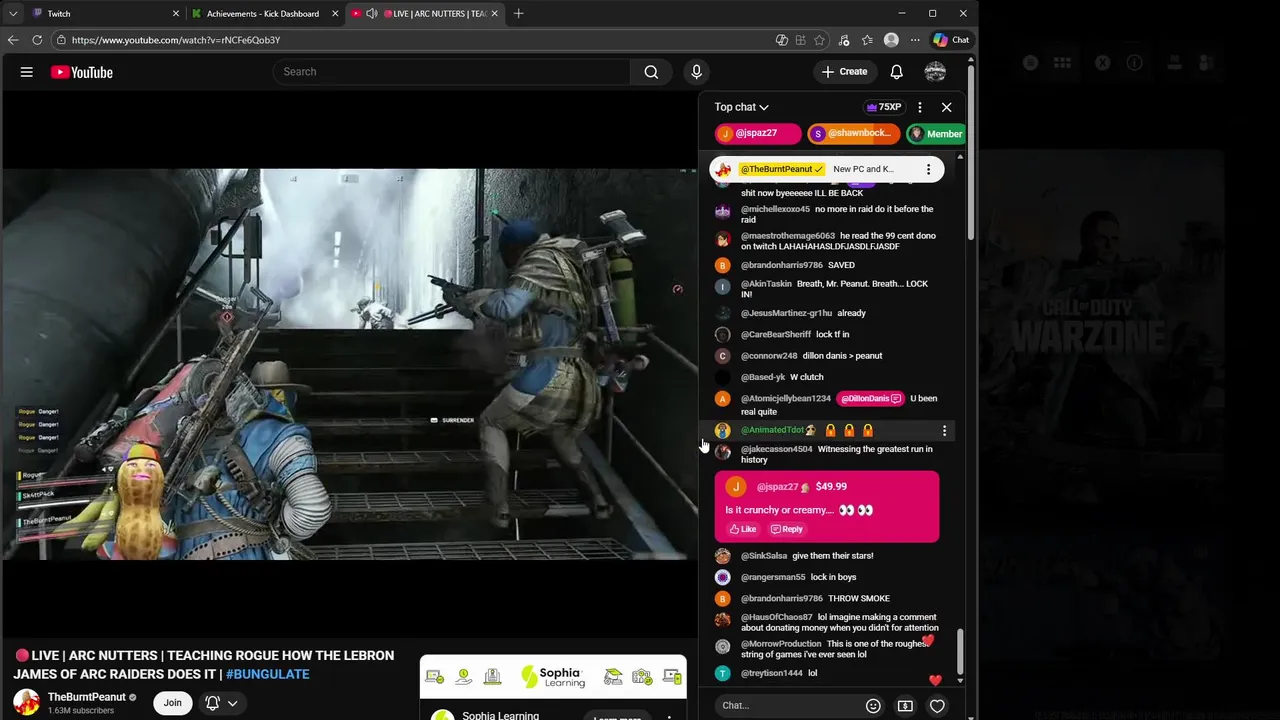The width and height of the screenshot is (1280, 720).
Task: Open TheBurntPeanut channel name link
Action: tap(87, 697)
